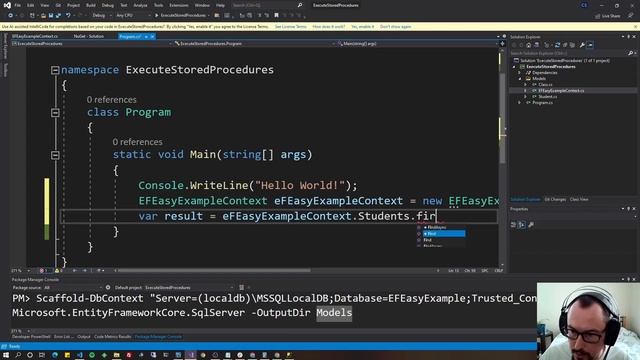This screenshot has width=640, height=360.
Task: Click the Visual Studio taskbar icon
Action: pos(191,355)
